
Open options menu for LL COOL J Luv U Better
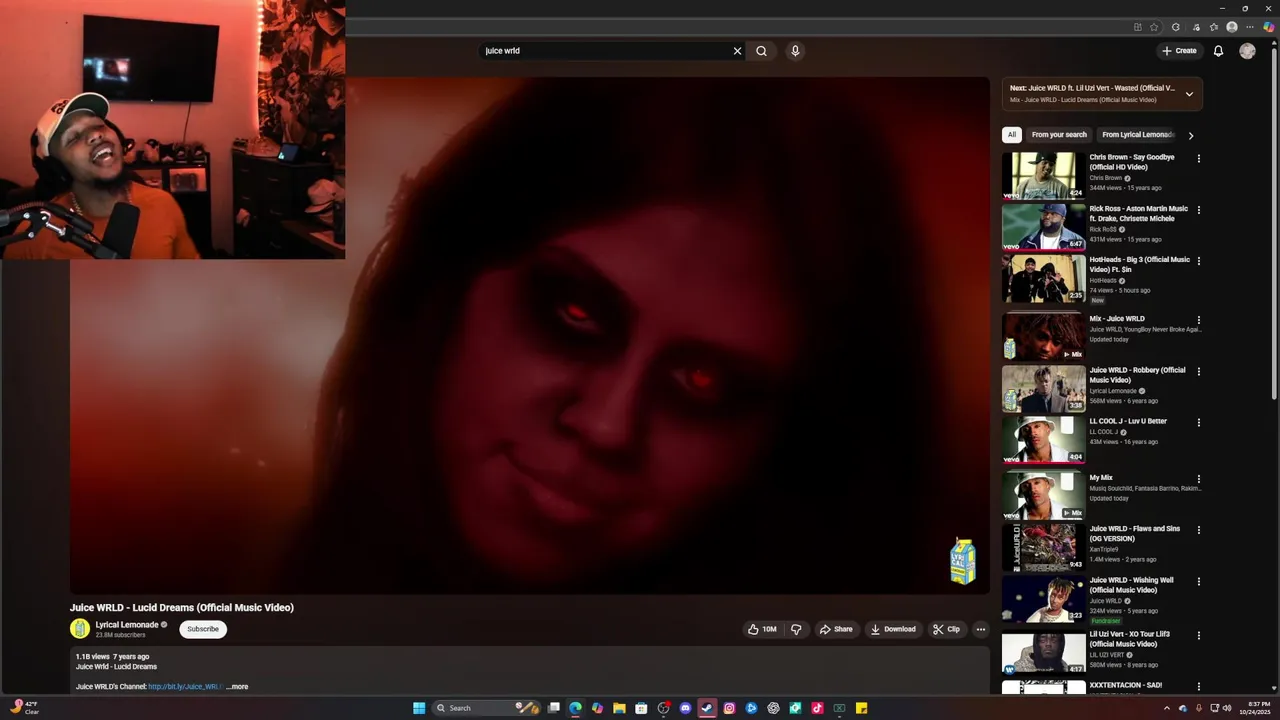click(1198, 422)
